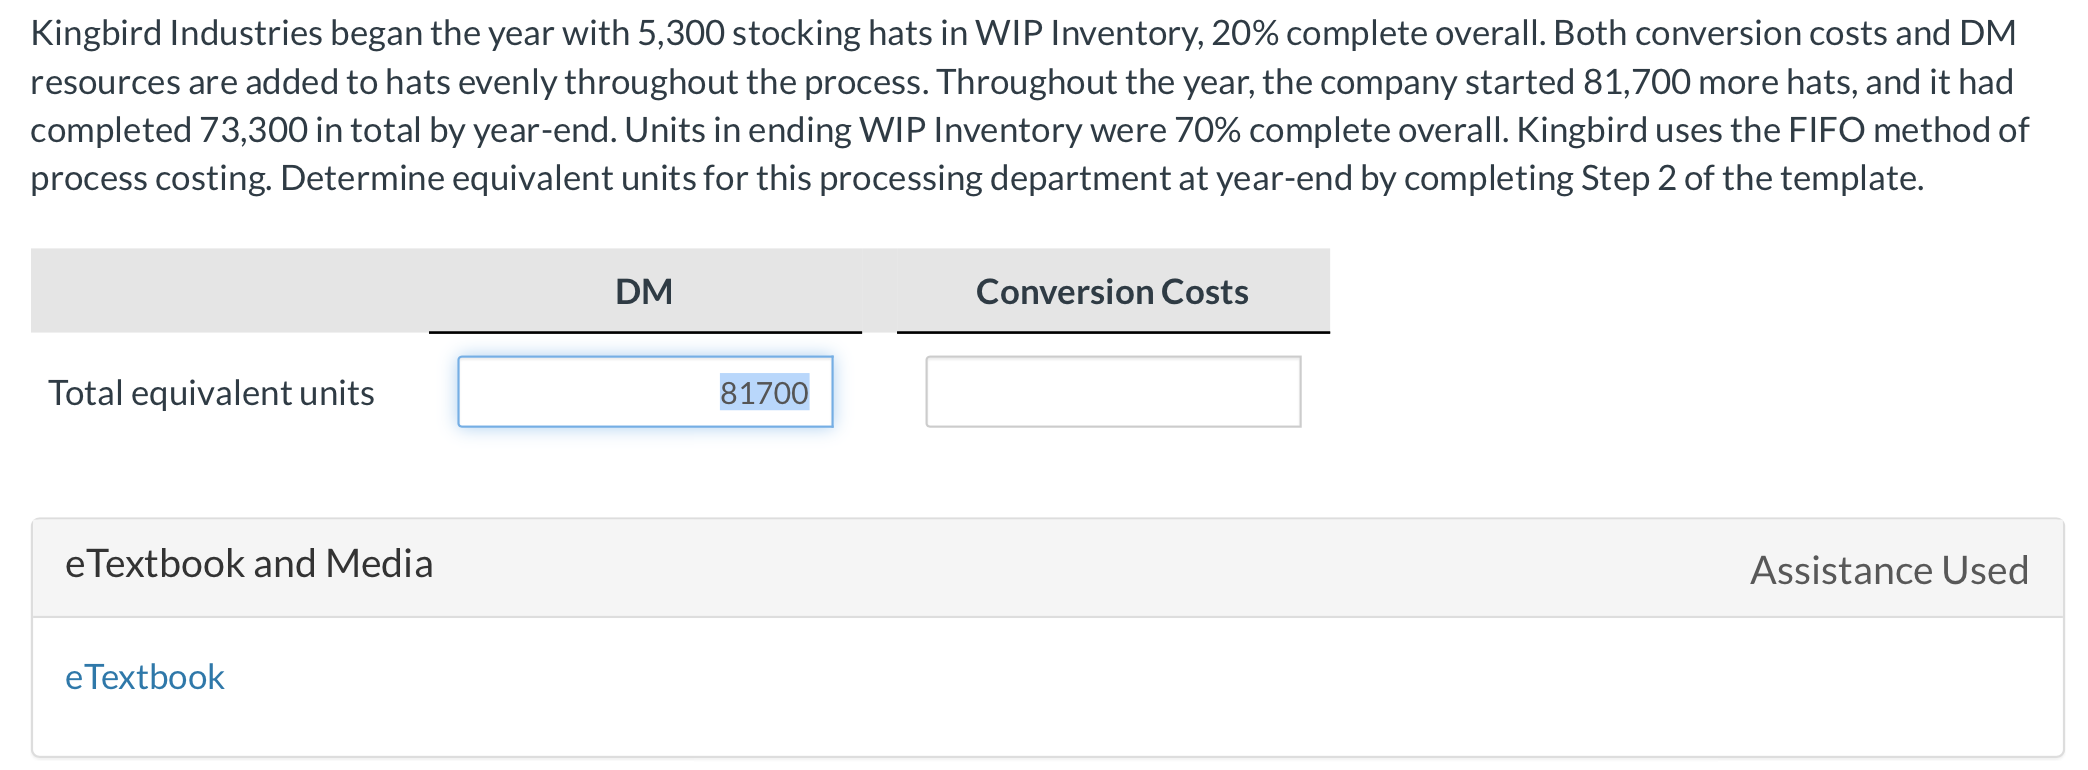This screenshot has width=2088, height=770.
Task: Select the Conversion Costs column header
Action: 1112,292
